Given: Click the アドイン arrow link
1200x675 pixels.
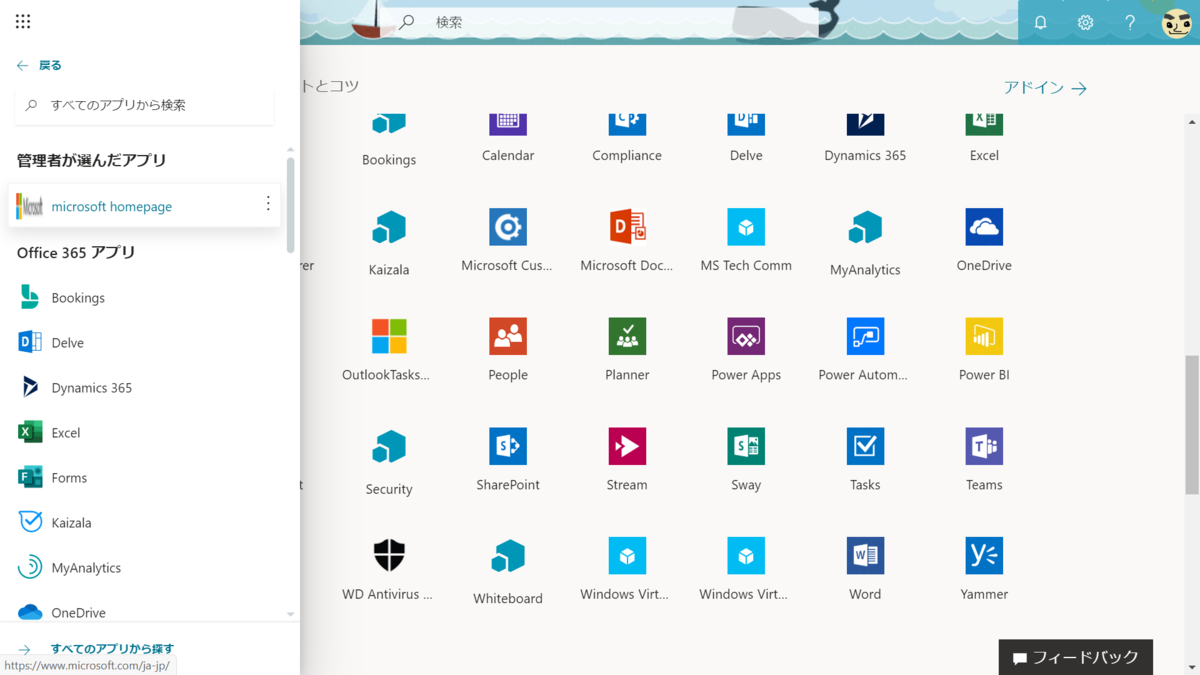Looking at the screenshot, I should click(1045, 88).
